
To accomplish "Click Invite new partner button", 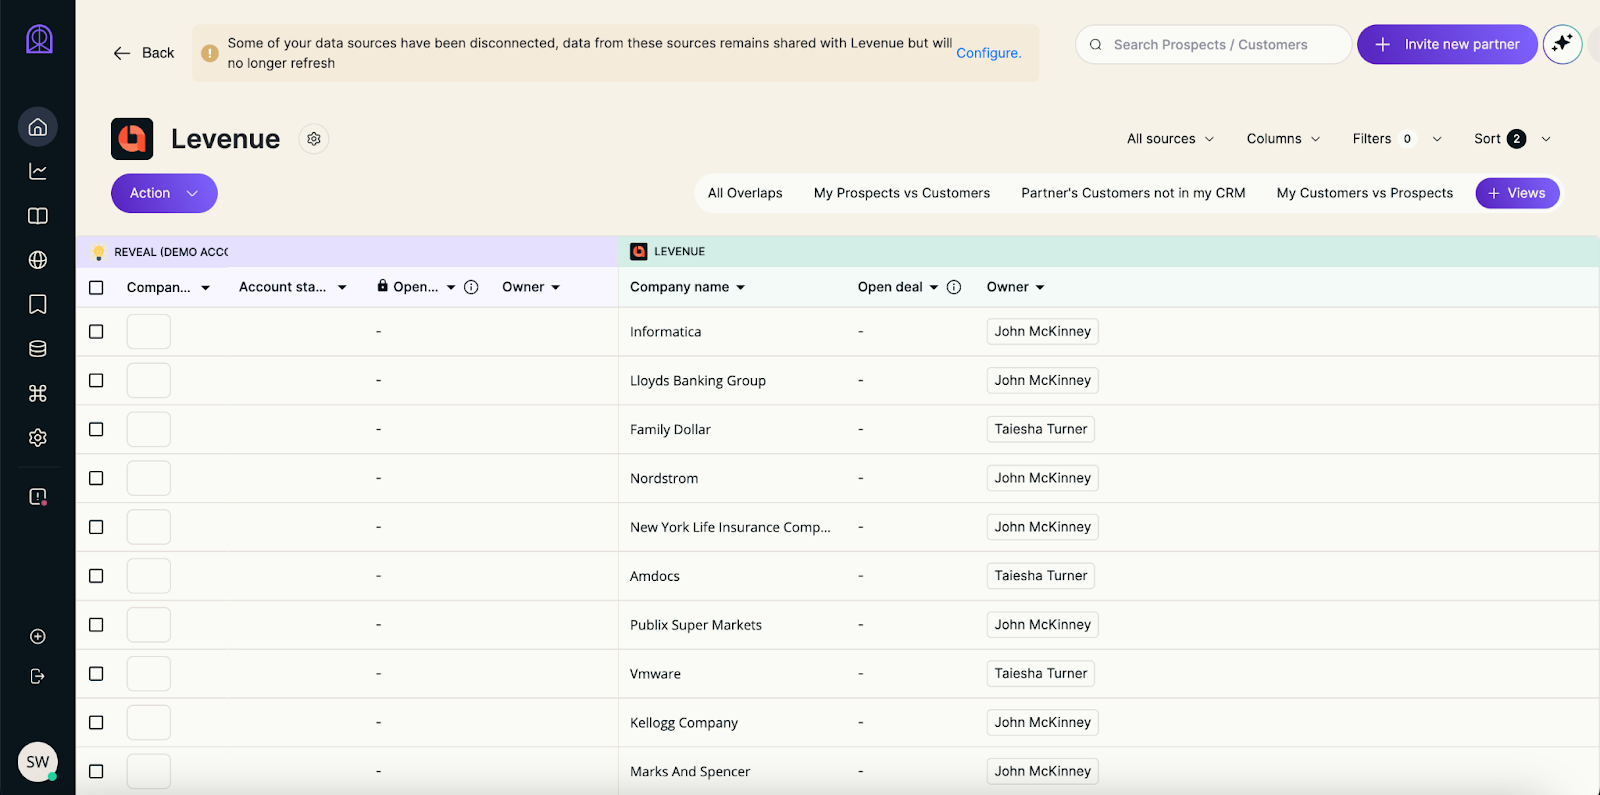I will tap(1447, 44).
